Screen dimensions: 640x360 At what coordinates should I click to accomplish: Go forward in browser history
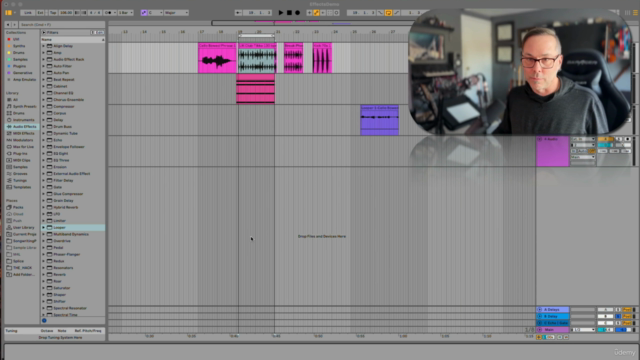pyautogui.click(x=14, y=24)
